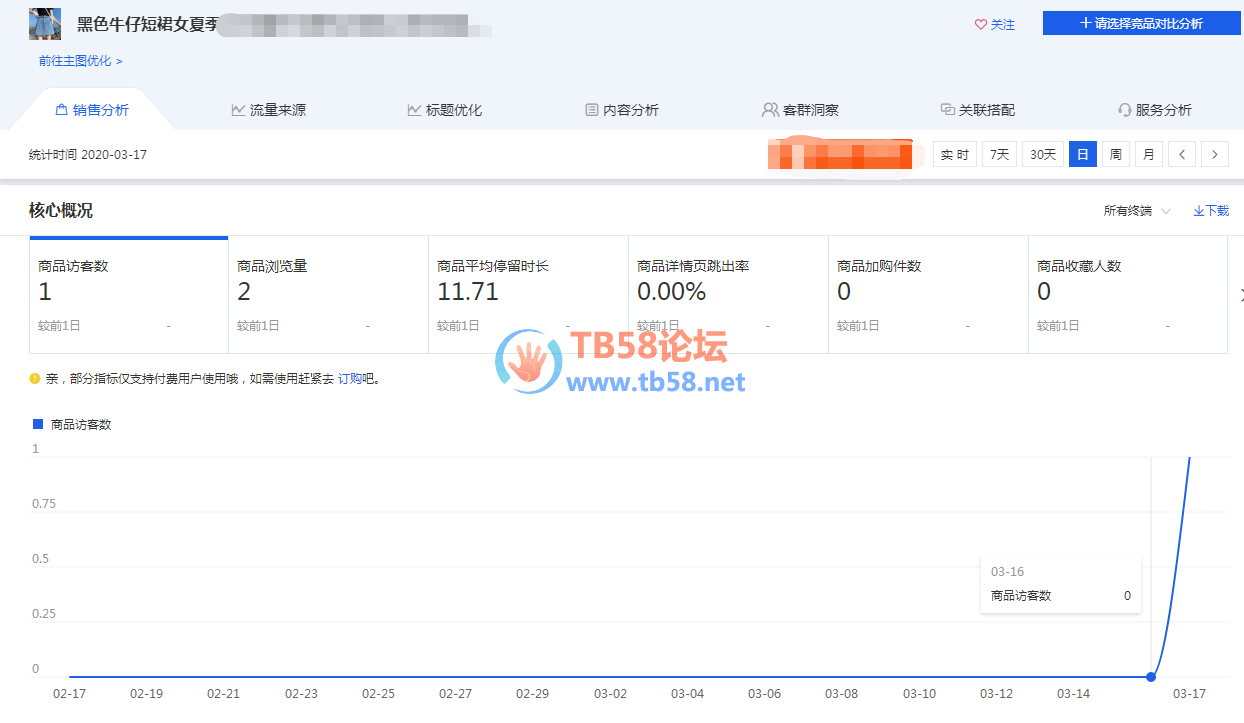Open the 前往主图优化 link
1244x723 pixels.
point(80,61)
